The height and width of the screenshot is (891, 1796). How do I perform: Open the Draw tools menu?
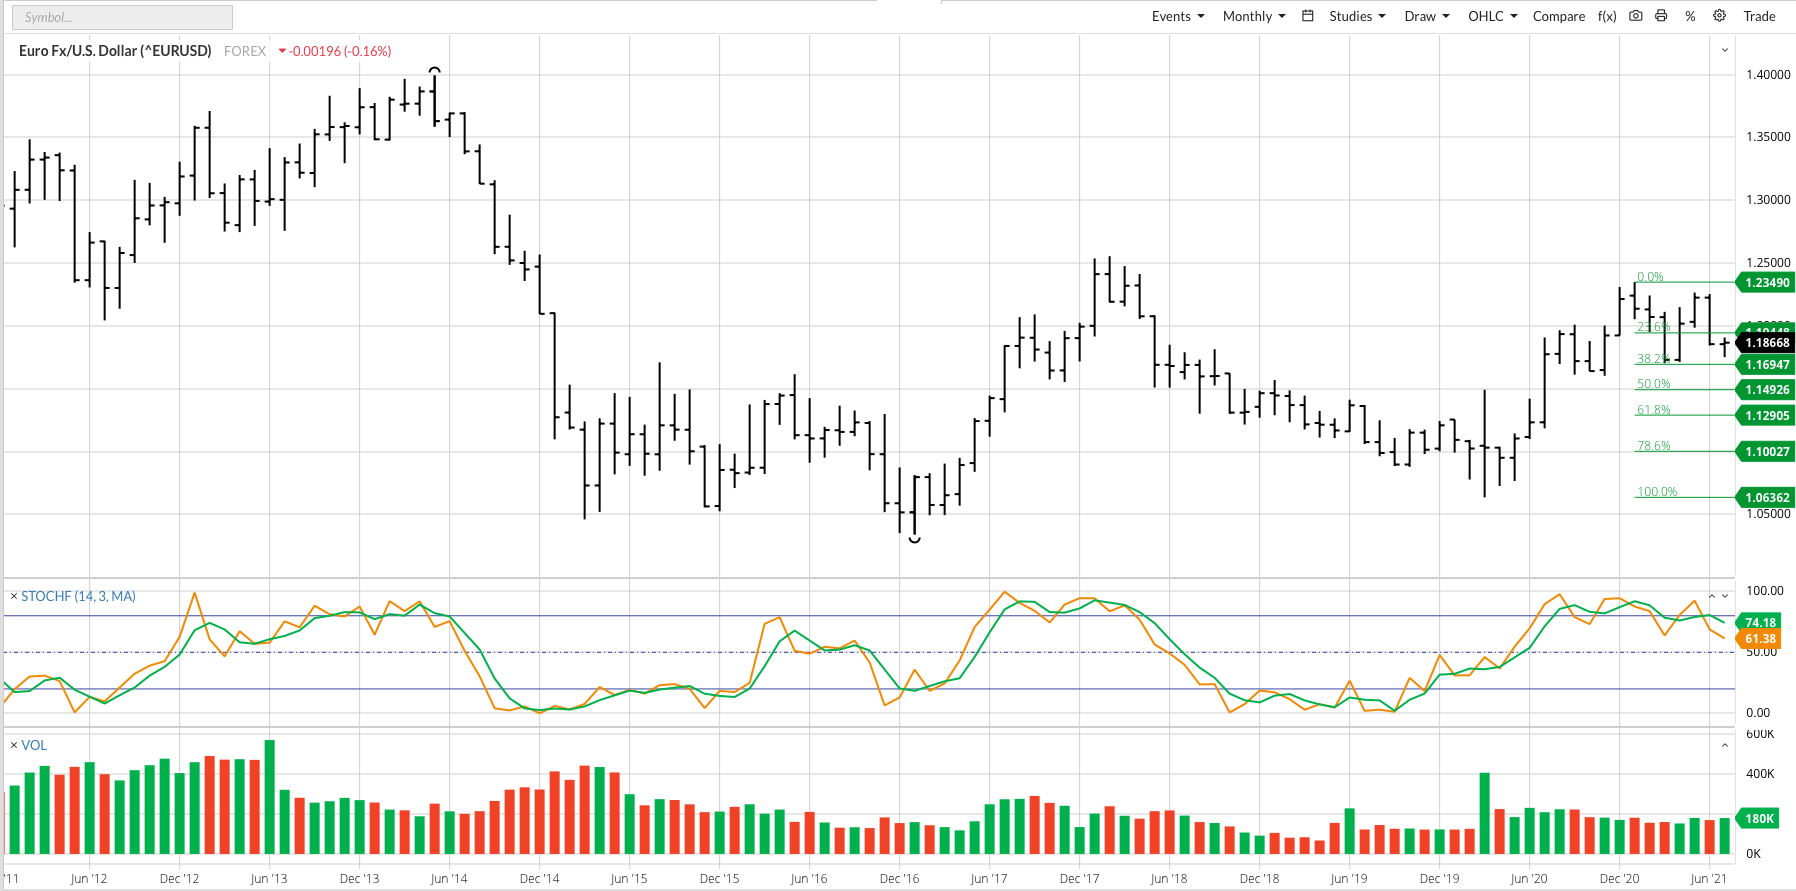(x=1426, y=16)
